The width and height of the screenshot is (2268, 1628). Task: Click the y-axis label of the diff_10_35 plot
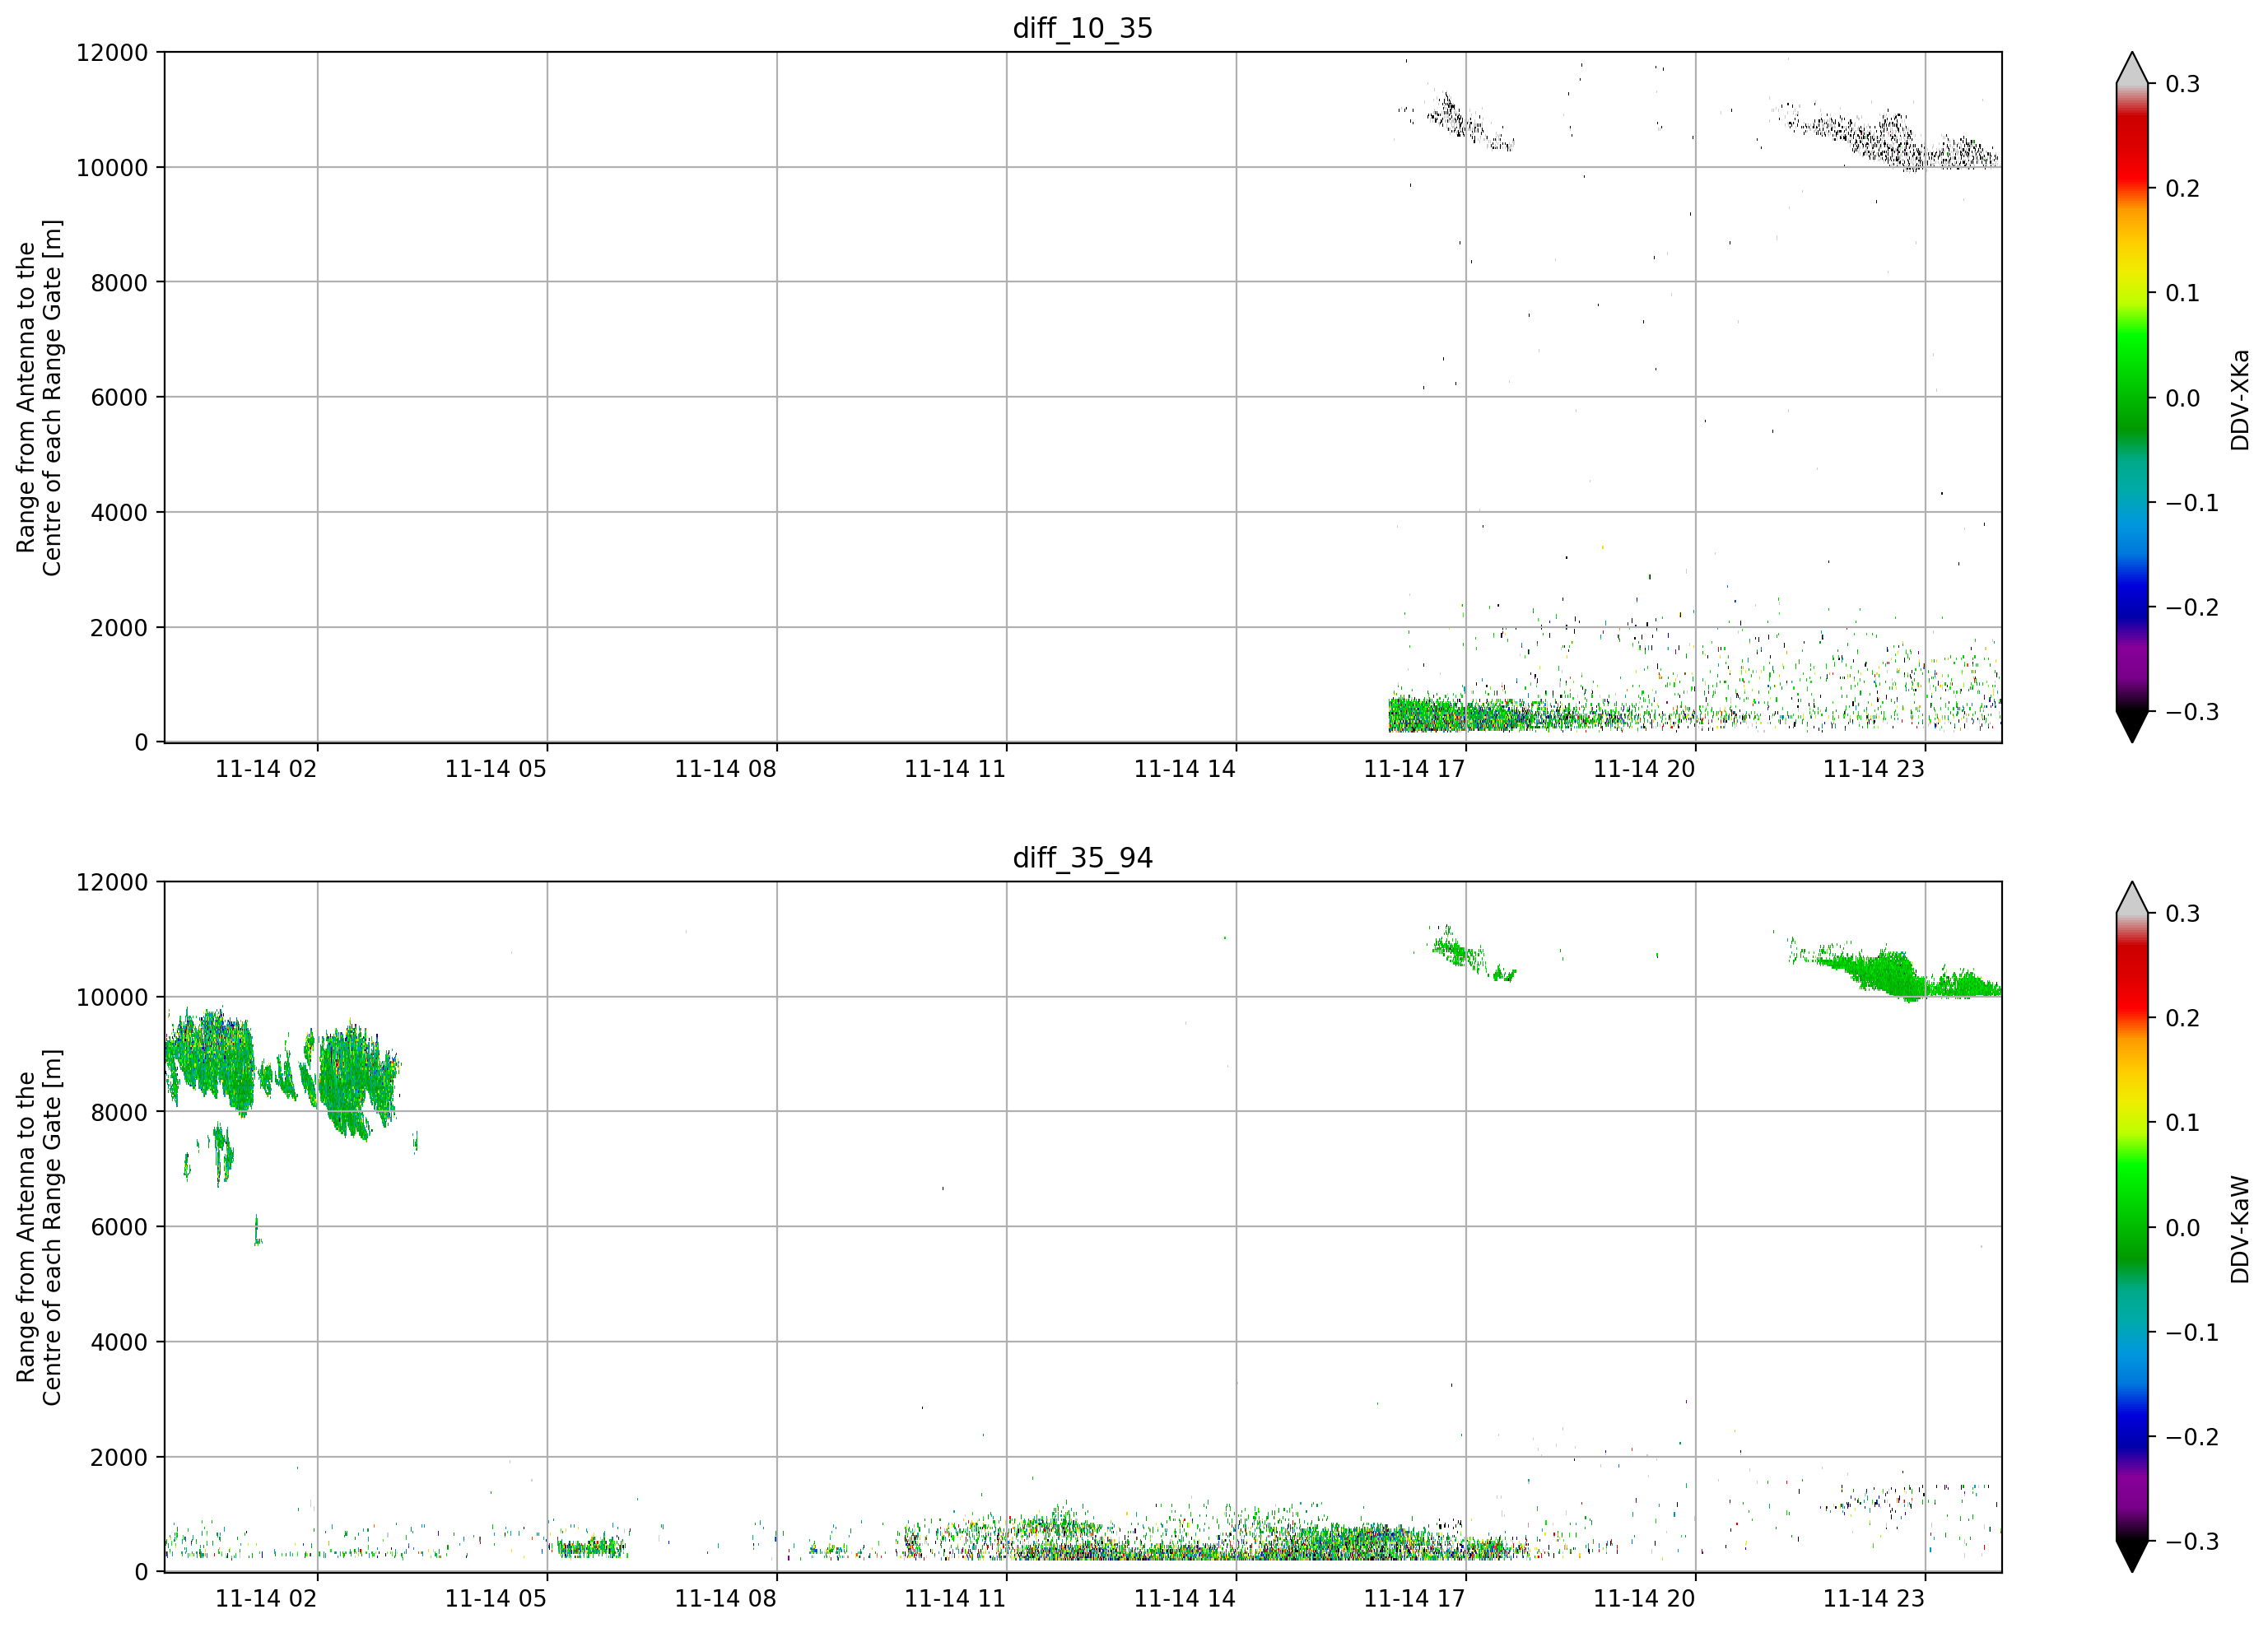pyautogui.click(x=39, y=398)
